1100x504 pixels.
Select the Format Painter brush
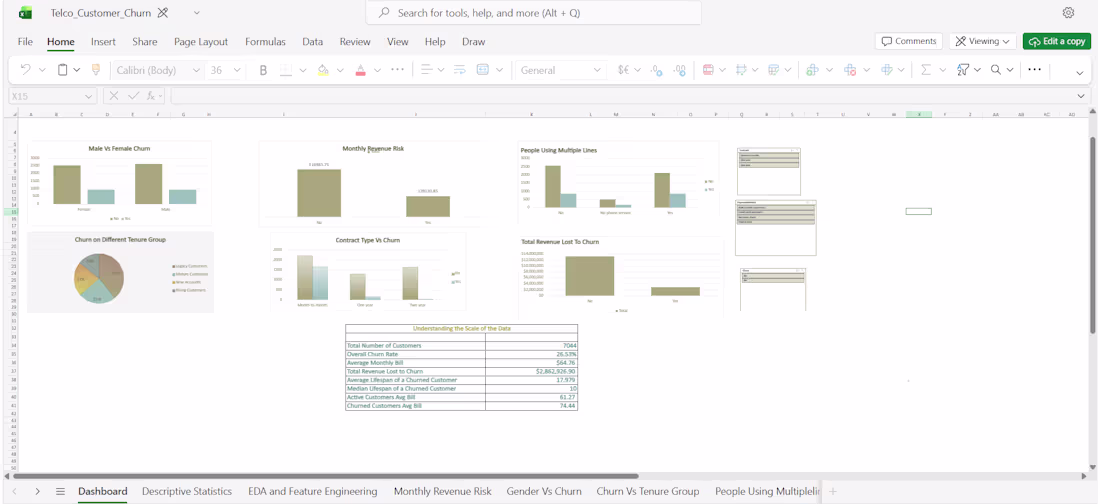(95, 69)
